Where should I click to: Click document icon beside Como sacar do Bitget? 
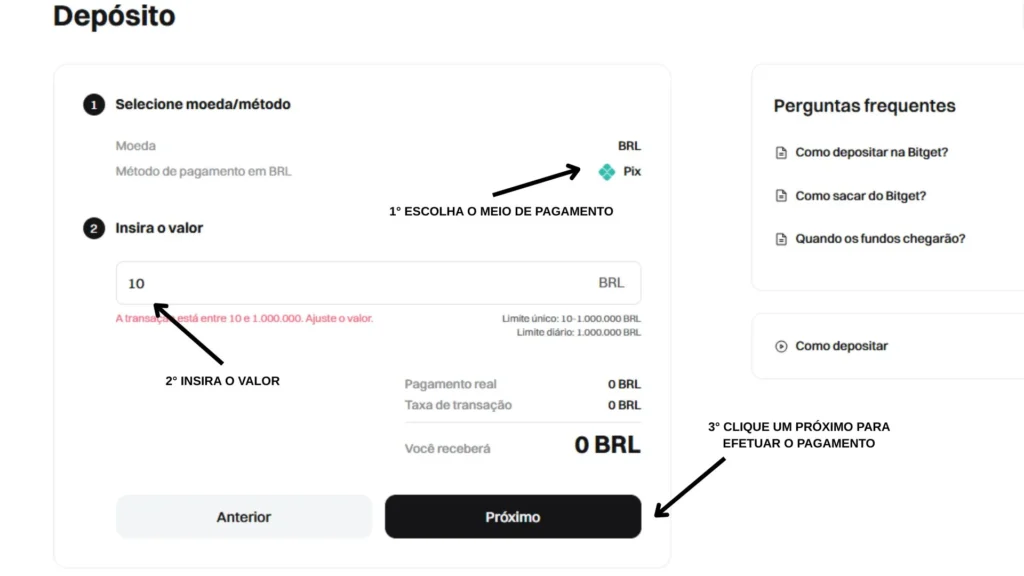(x=781, y=196)
